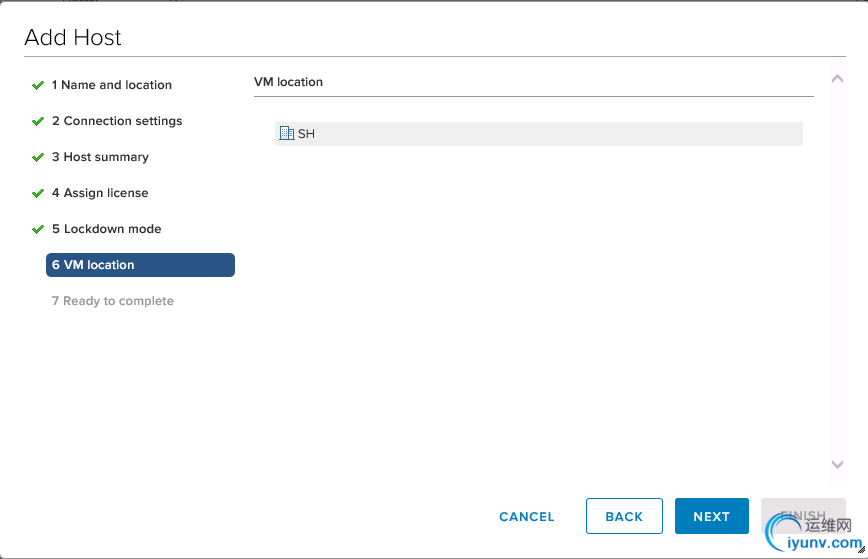Click green checkmark beside Name and location
Viewport: 868px width, 559px height.
pos(38,86)
